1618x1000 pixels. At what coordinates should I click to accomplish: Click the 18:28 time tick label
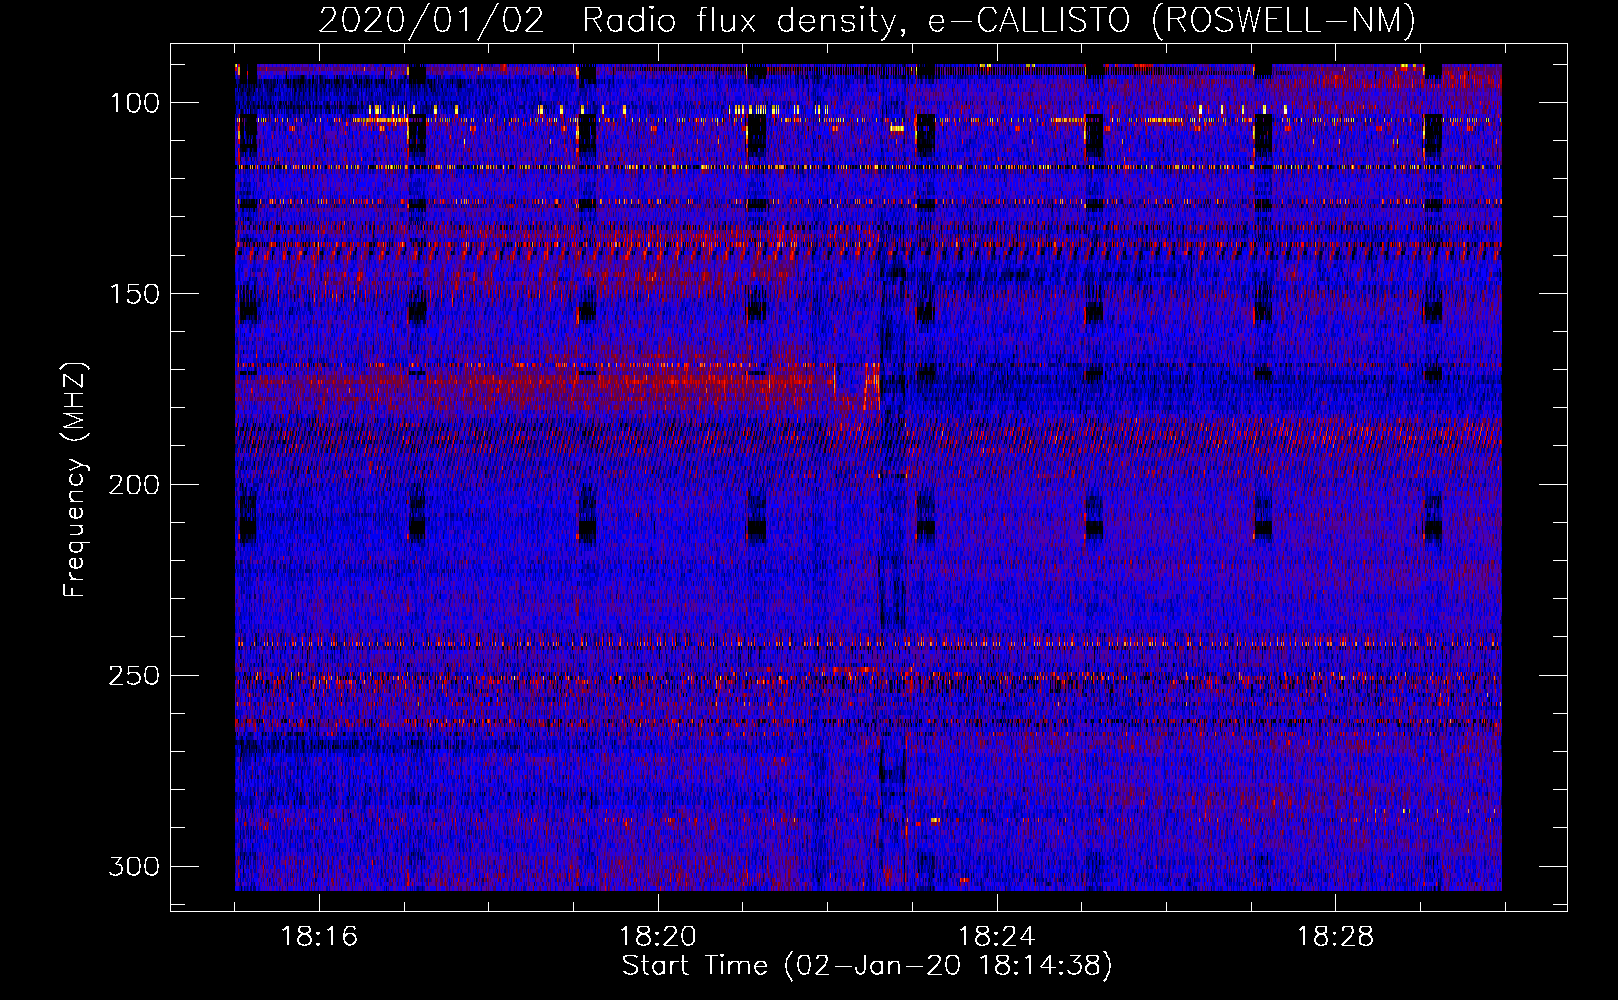[x=1335, y=937]
